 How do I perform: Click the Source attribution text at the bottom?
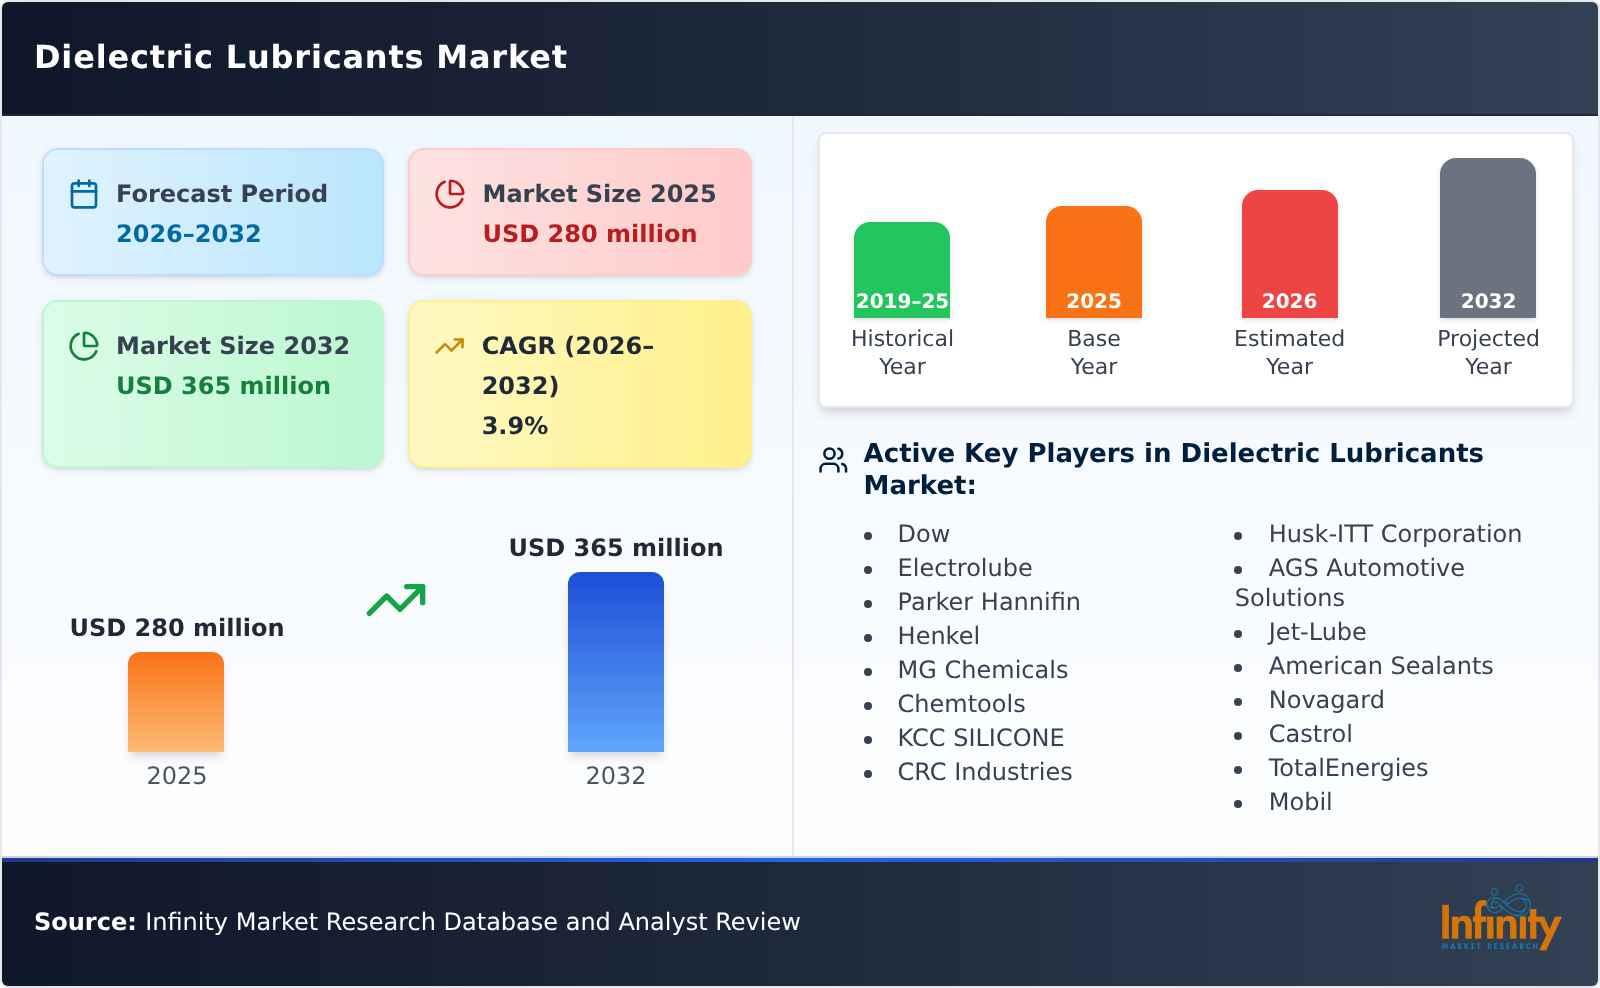tap(415, 922)
